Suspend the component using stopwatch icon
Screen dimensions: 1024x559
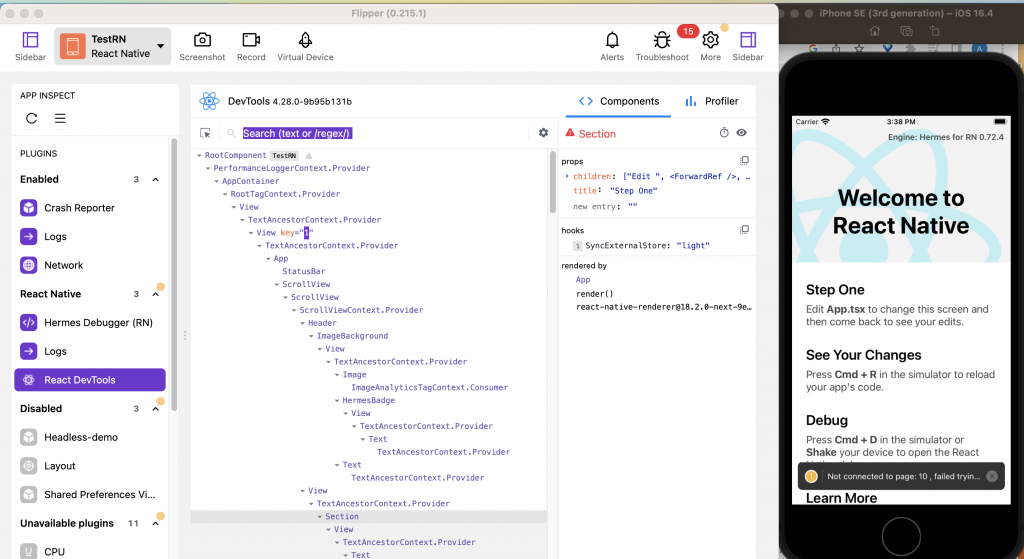[x=724, y=133]
